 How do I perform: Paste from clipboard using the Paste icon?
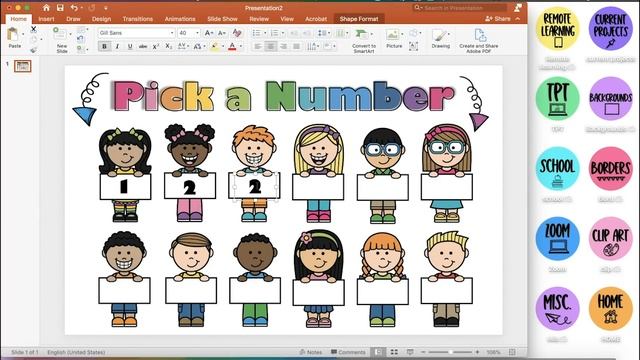pos(13,34)
